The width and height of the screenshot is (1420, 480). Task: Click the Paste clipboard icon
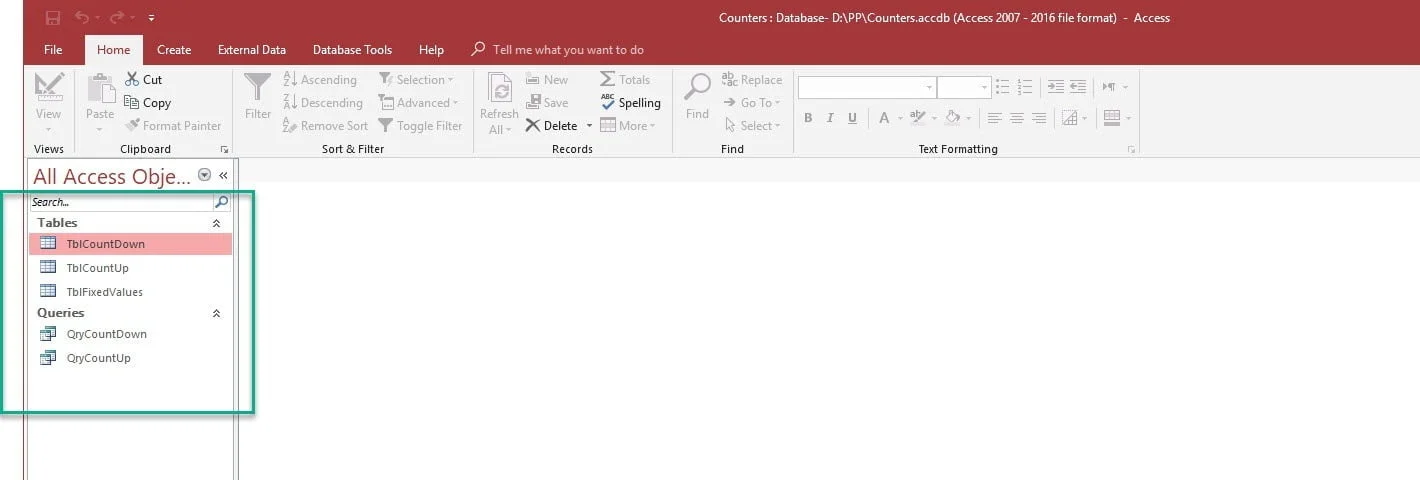[100, 88]
